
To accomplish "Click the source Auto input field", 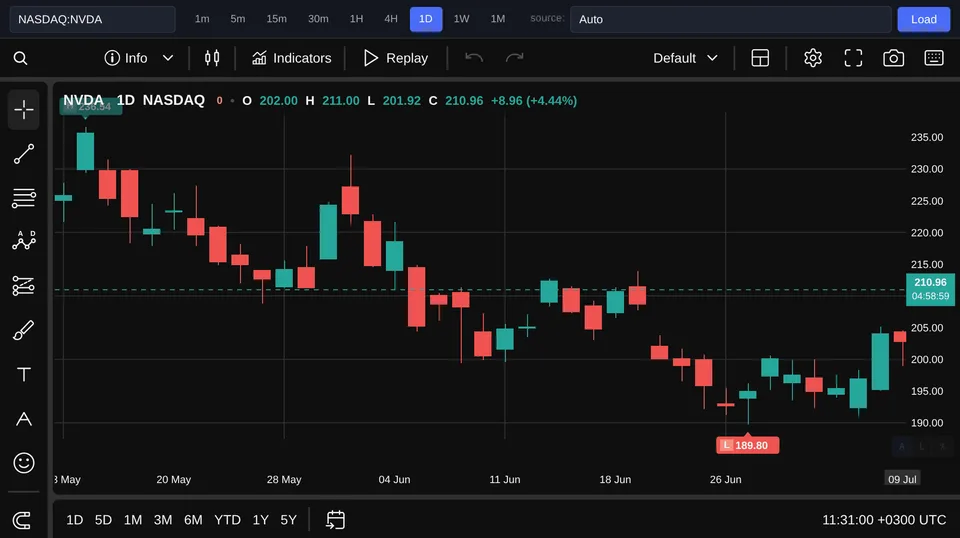I will point(730,19).
